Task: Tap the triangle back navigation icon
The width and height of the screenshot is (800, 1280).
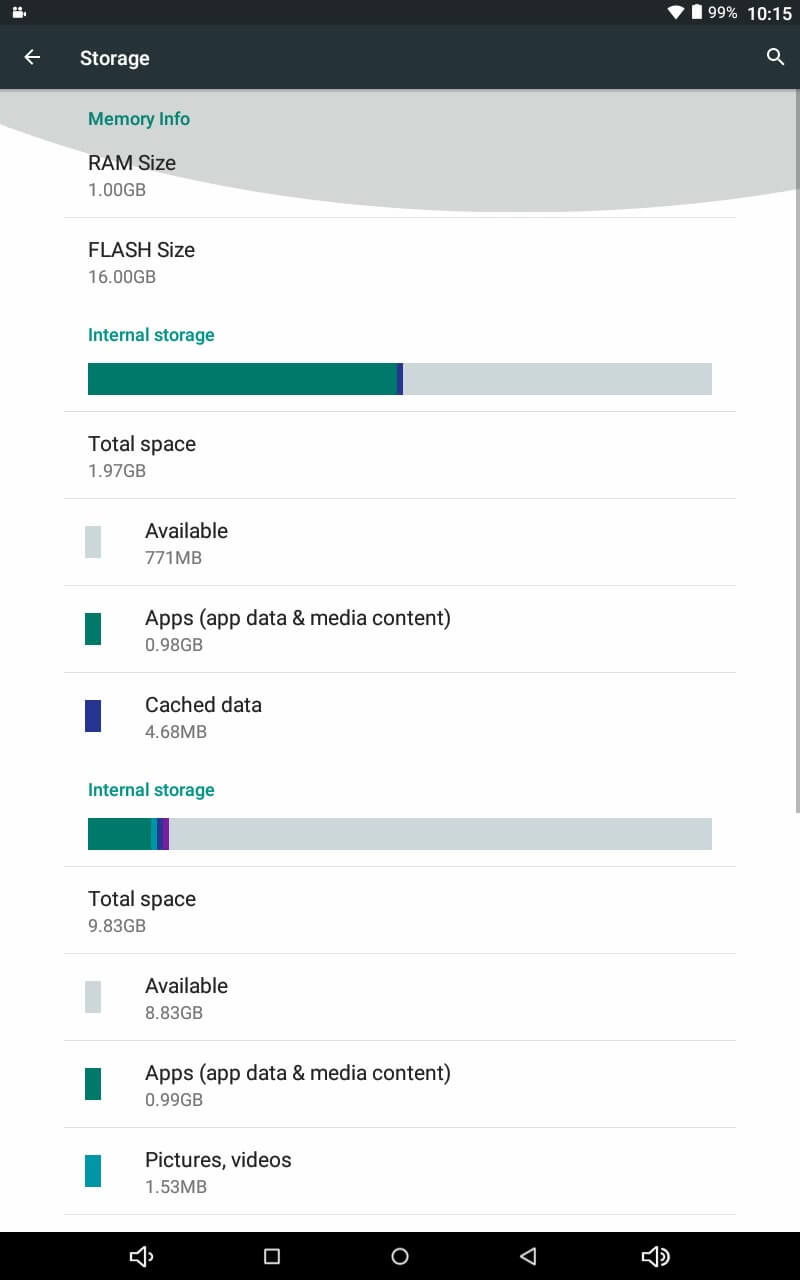Action: [528, 1256]
